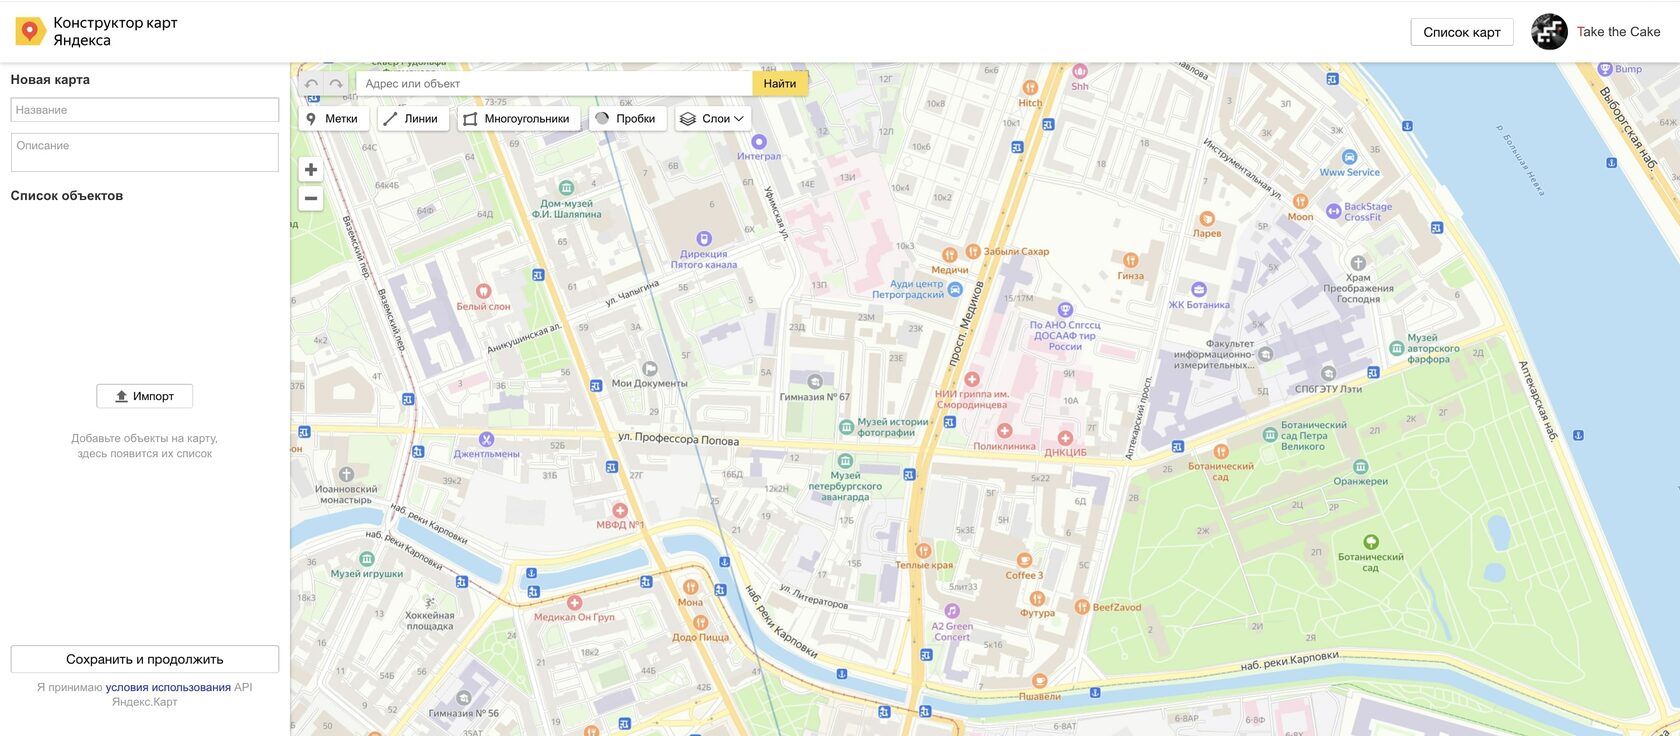Image resolution: width=1680 pixels, height=736 pixels.
Task: Click the Оранжереи map marker
Action: (x=1361, y=467)
